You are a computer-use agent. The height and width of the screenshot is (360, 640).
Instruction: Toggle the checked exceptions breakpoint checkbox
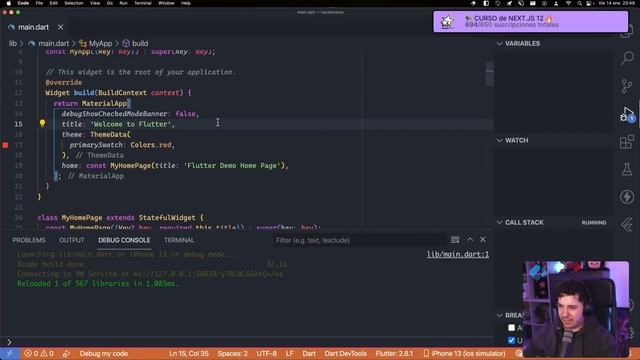[x=511, y=340]
